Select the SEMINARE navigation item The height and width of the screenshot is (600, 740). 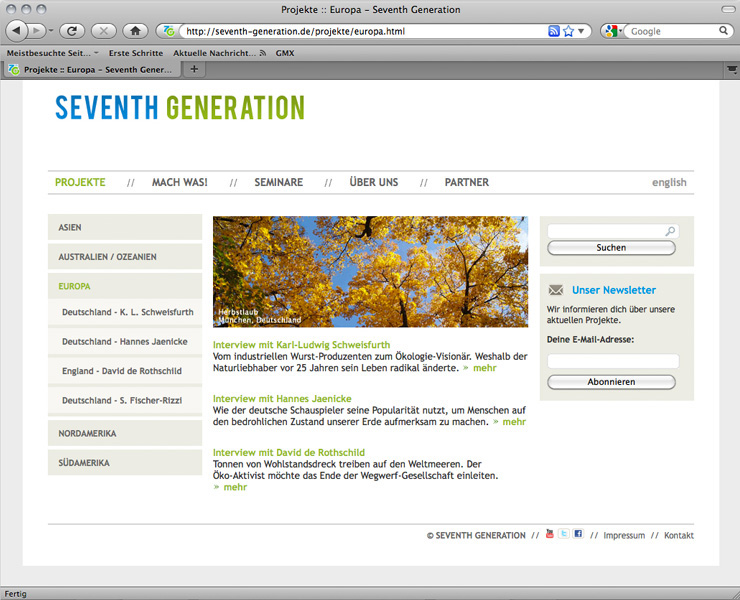point(278,182)
